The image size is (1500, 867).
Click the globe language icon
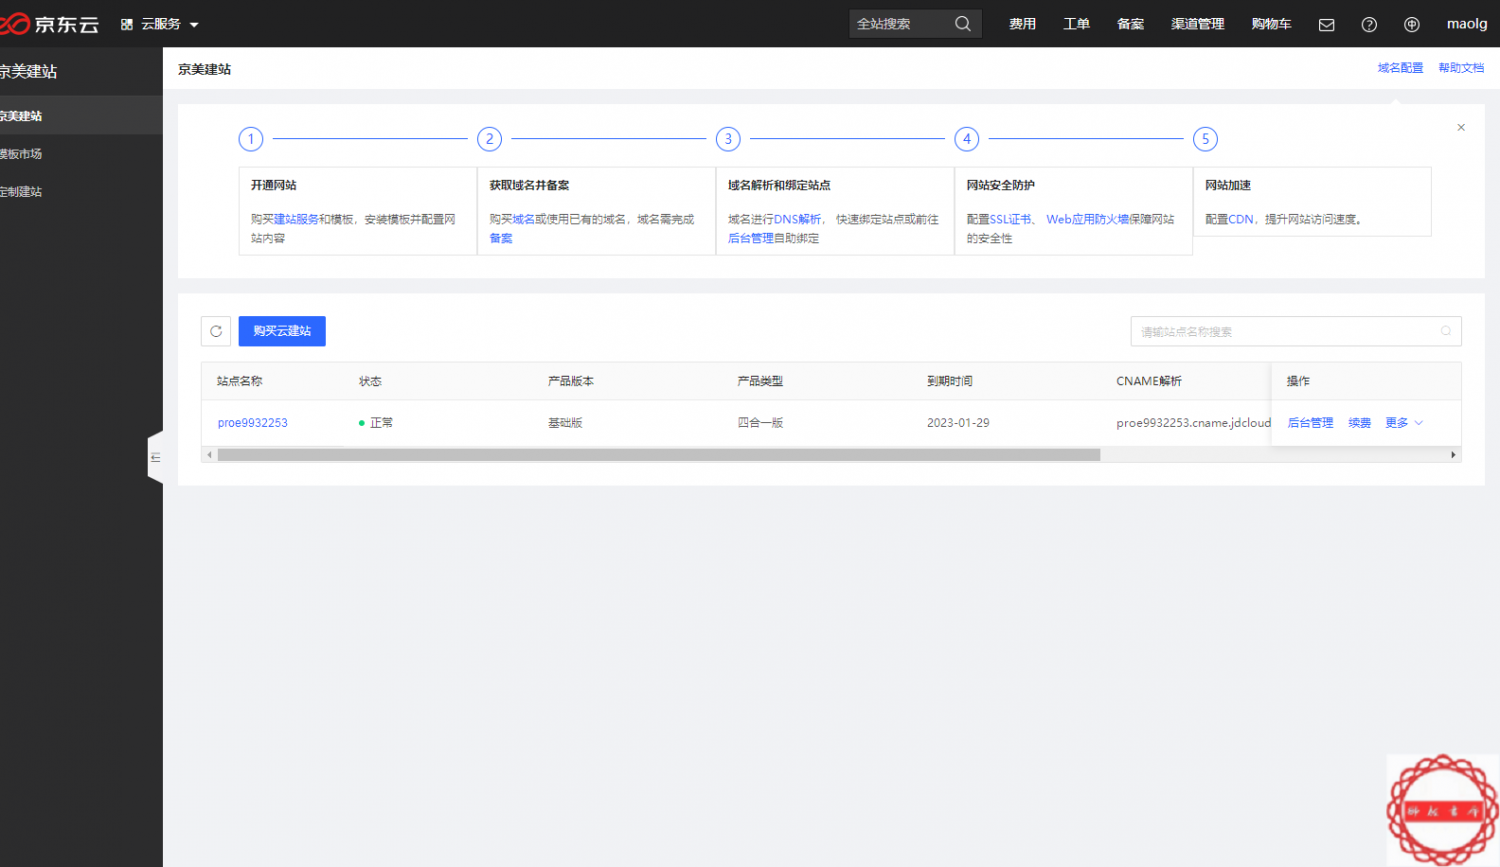(1412, 25)
